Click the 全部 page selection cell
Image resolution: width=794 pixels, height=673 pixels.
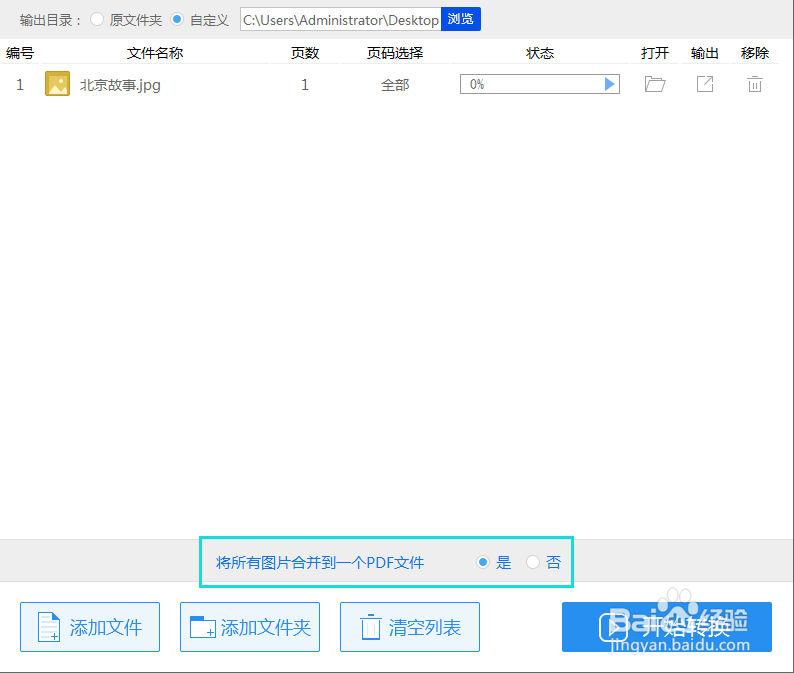click(395, 85)
